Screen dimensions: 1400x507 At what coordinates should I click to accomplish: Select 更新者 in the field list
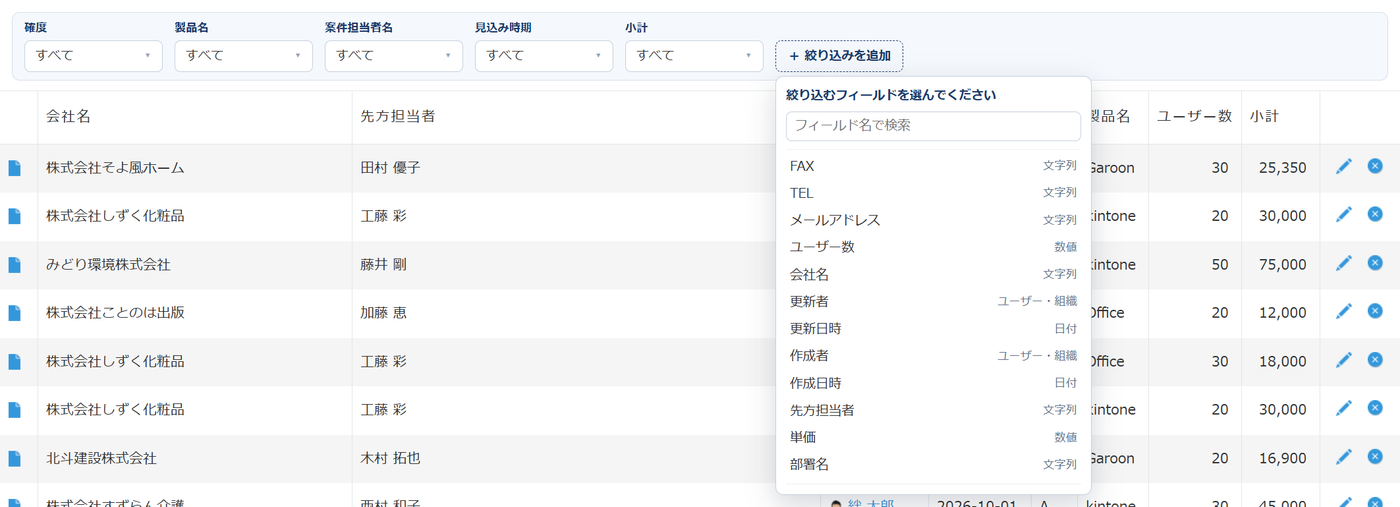tap(933, 301)
